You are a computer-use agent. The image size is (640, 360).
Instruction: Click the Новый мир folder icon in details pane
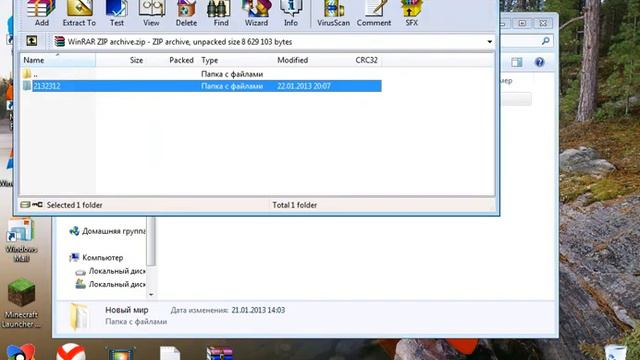pyautogui.click(x=78, y=316)
